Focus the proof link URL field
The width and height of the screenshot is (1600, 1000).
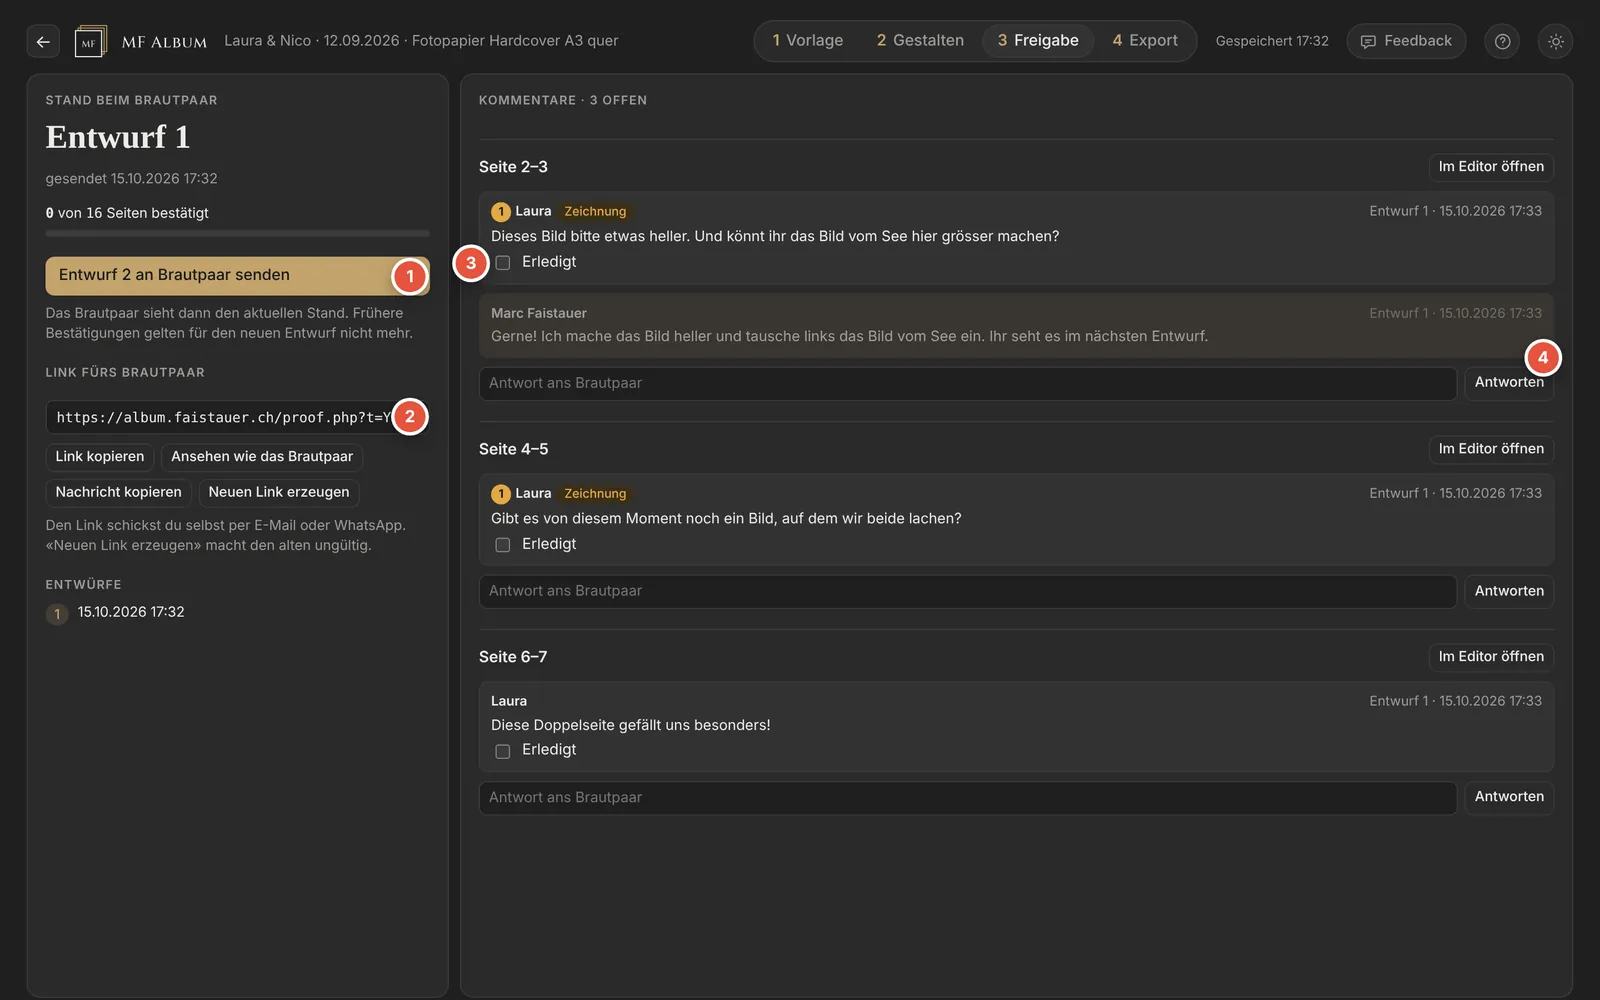(x=237, y=418)
